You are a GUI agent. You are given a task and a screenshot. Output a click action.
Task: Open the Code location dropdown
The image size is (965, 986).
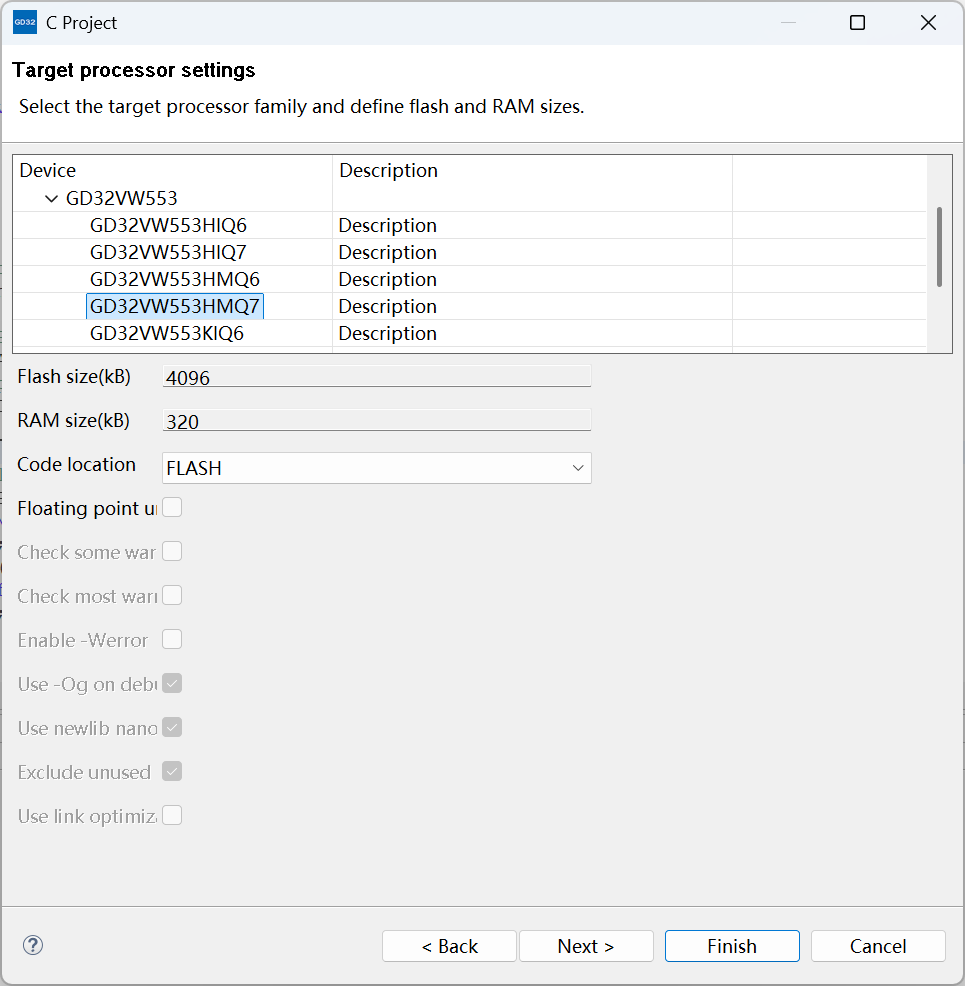(376, 468)
